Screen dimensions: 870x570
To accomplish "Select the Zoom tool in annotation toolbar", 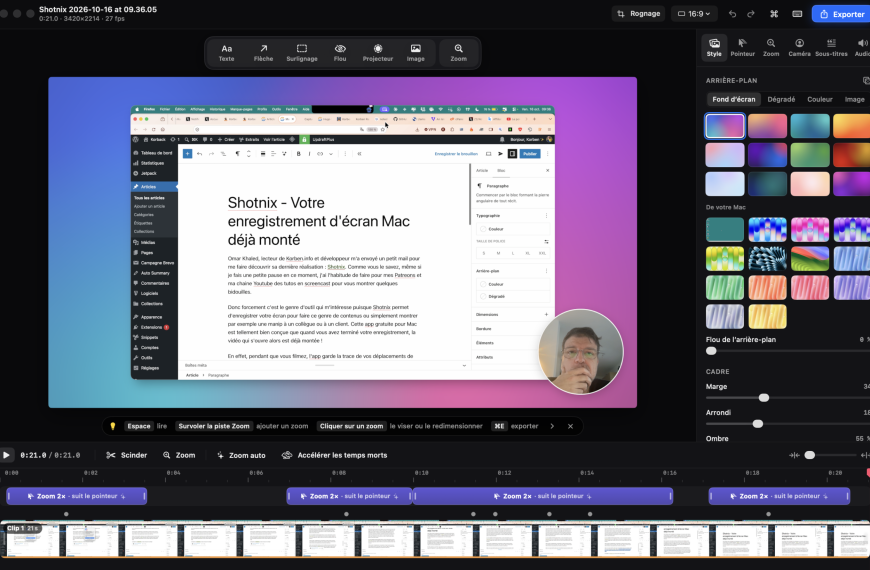I will click(x=458, y=53).
